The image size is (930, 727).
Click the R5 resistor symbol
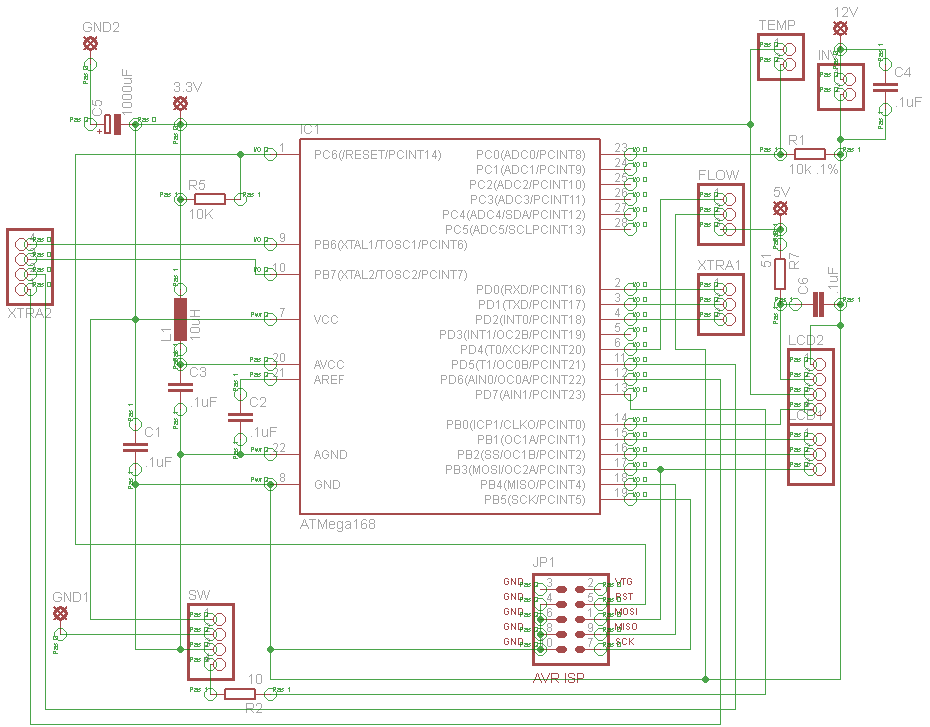click(x=210, y=199)
